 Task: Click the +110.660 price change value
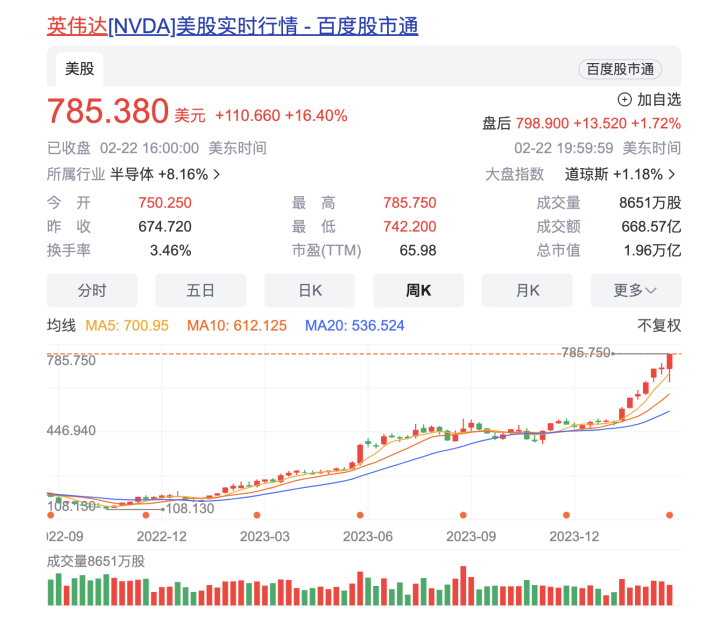(248, 116)
